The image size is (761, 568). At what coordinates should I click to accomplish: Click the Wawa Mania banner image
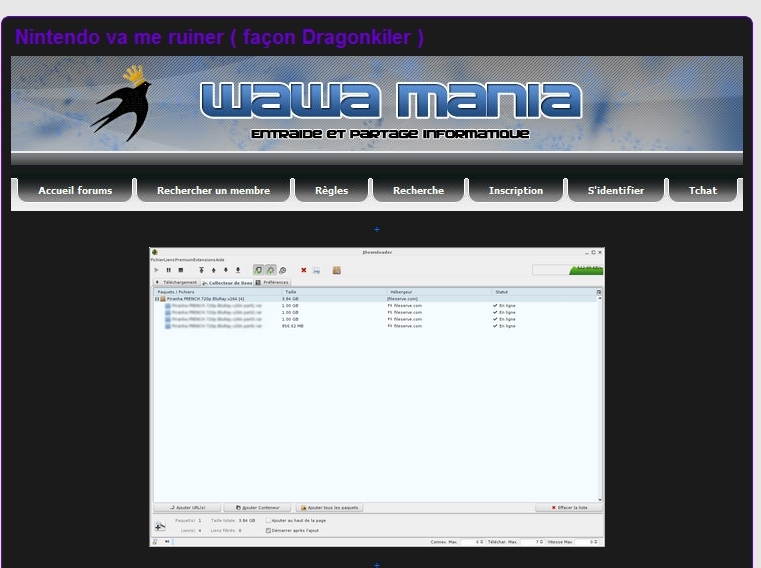point(377,103)
